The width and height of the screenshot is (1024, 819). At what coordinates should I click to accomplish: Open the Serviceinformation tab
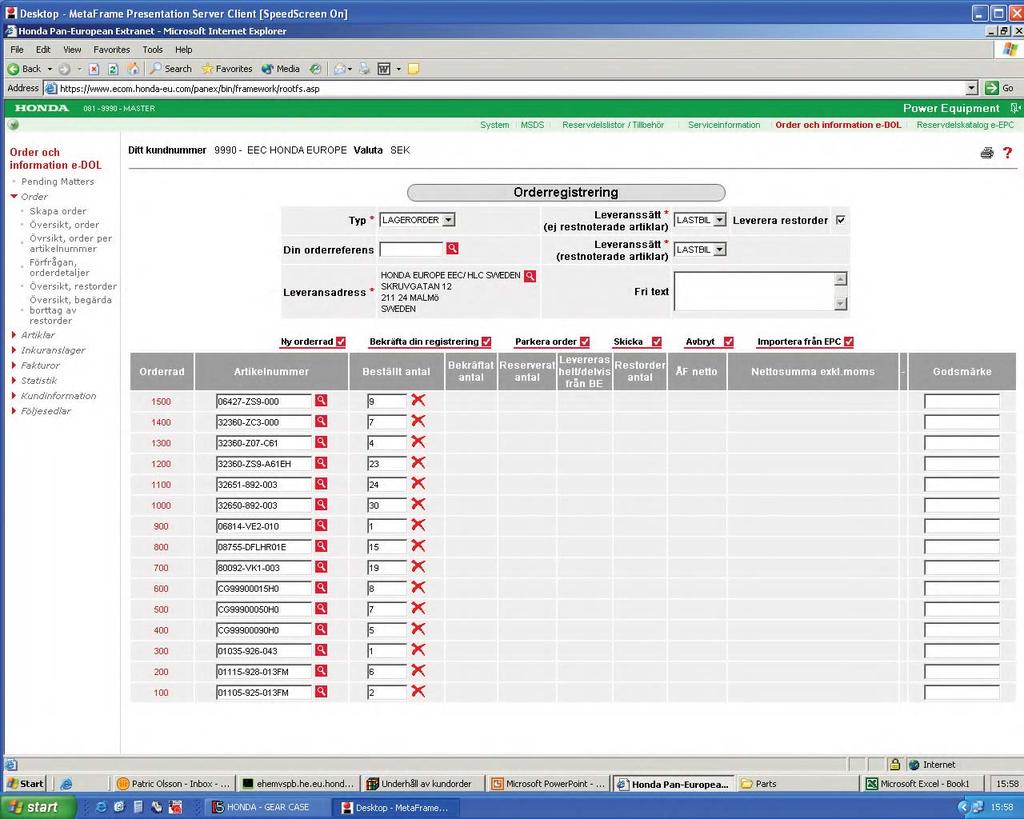point(724,125)
